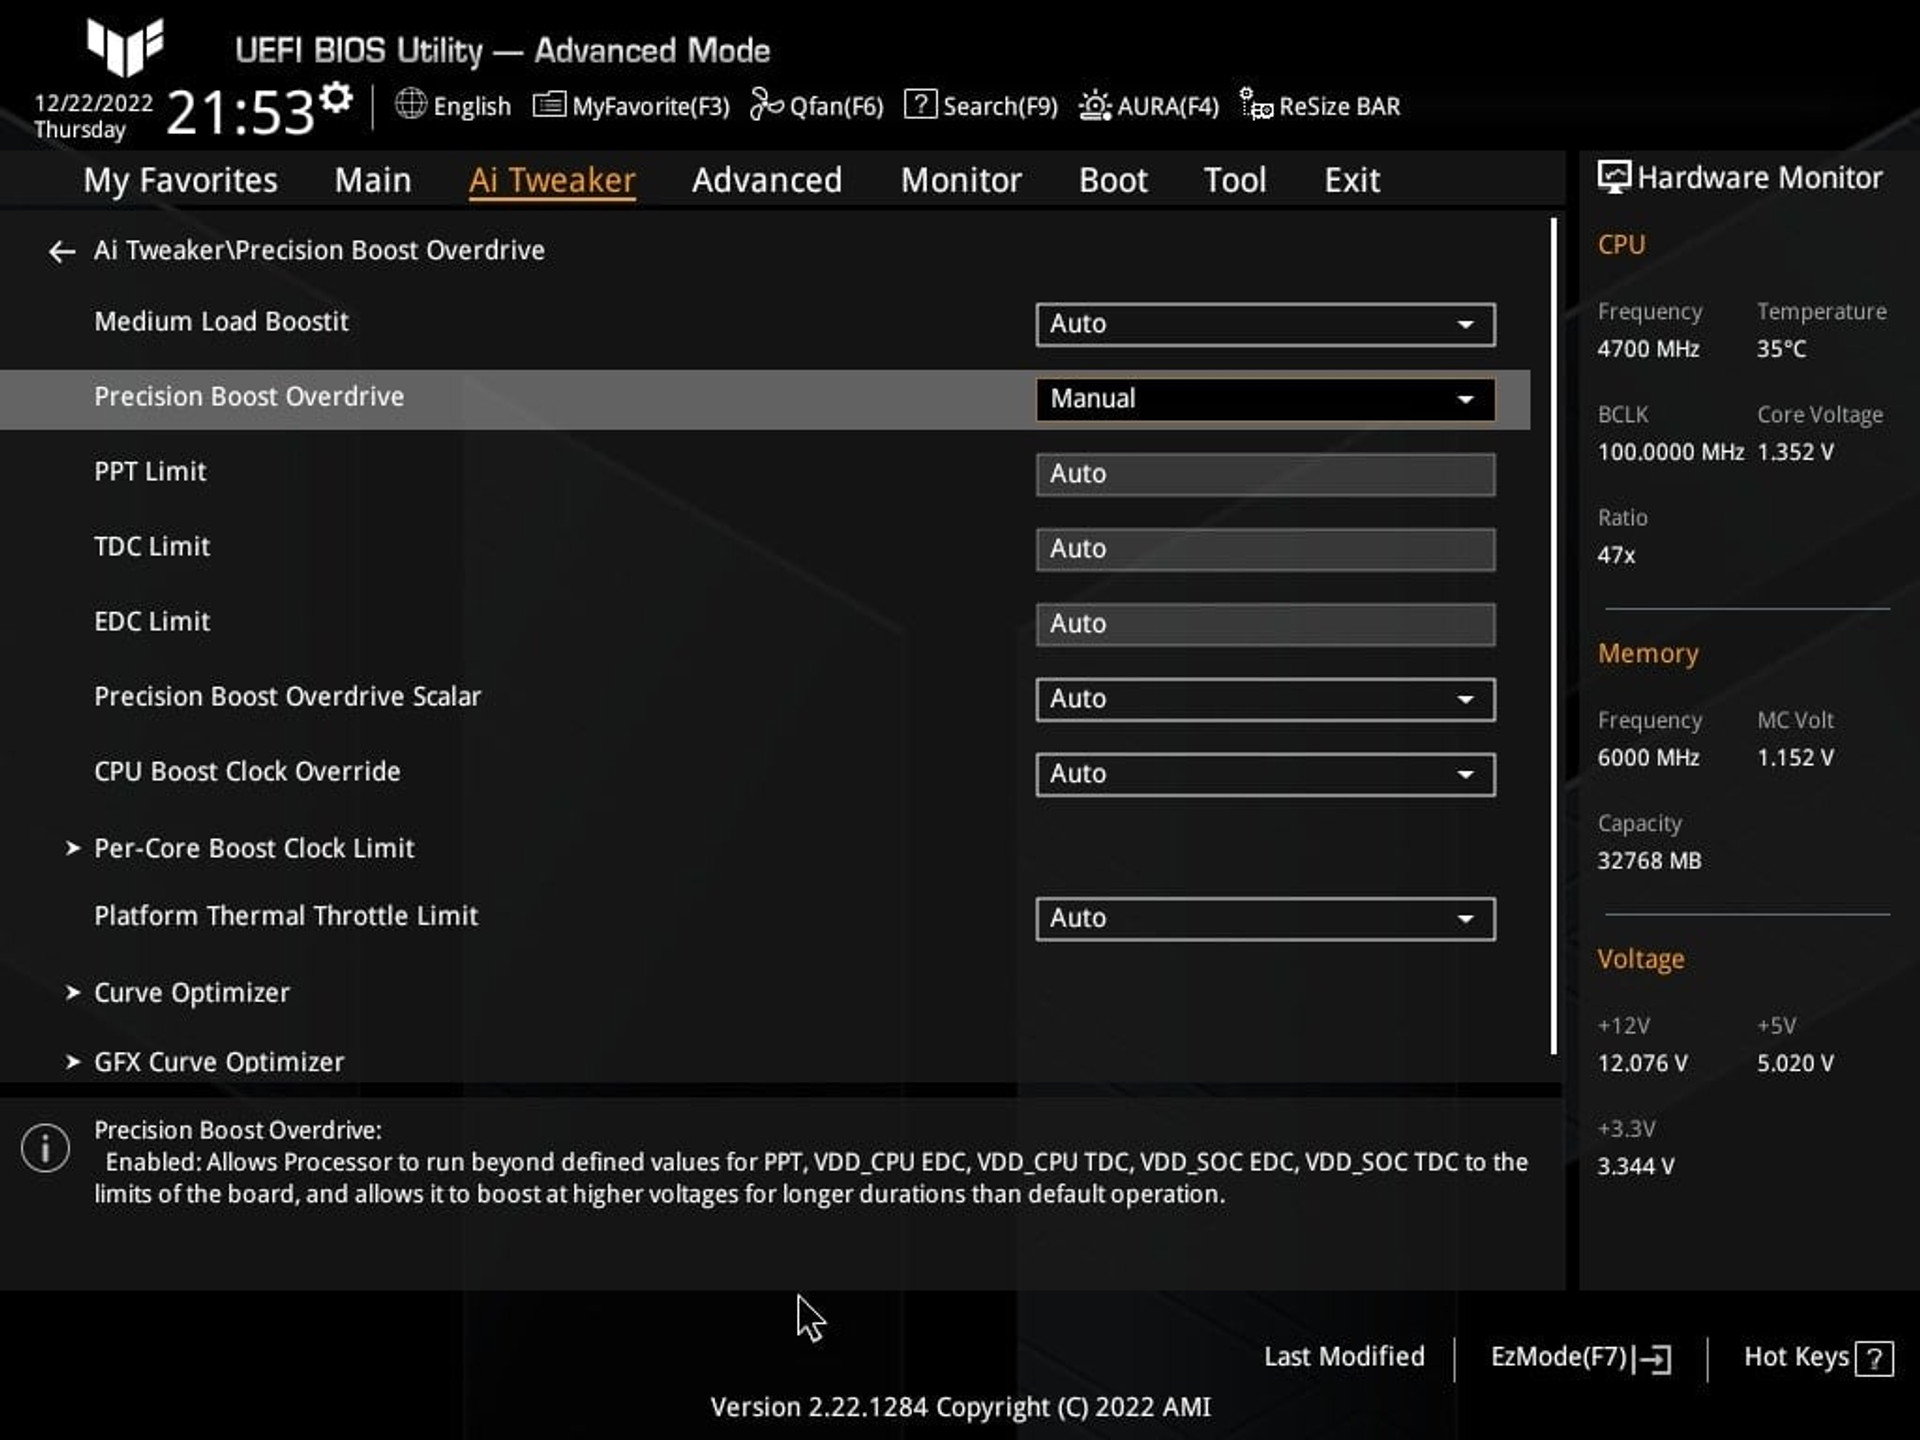Viewport: 1920px width, 1440px height.
Task: Expand the Curve Optimizer submenu
Action: click(178, 992)
